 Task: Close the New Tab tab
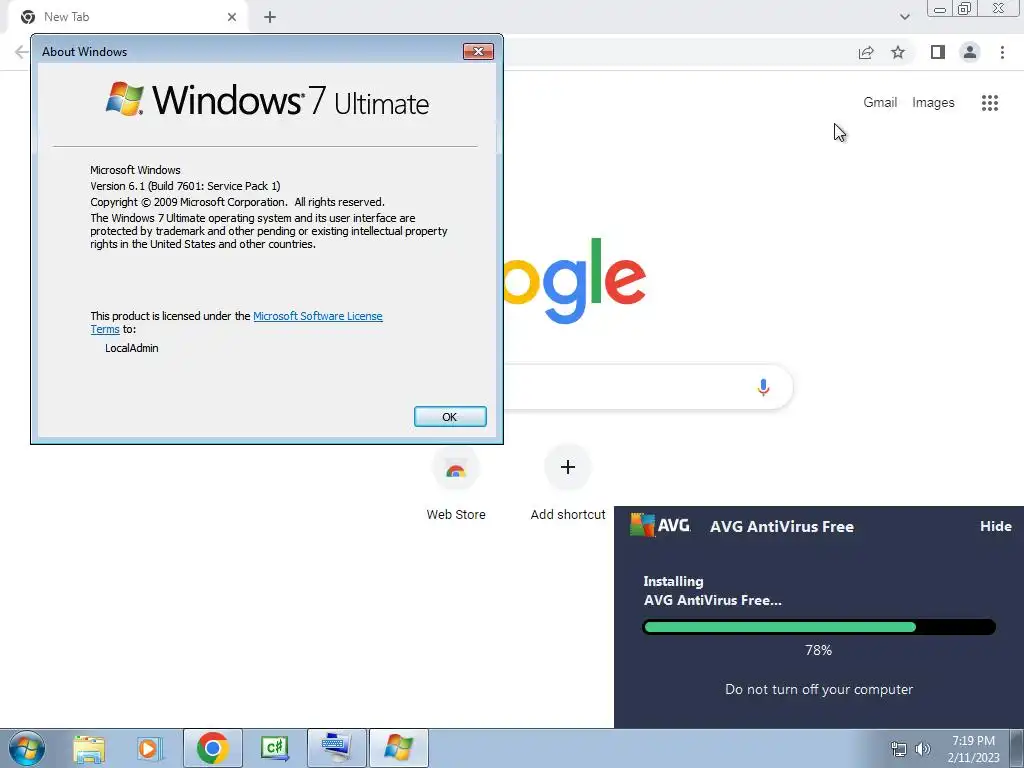(x=232, y=17)
